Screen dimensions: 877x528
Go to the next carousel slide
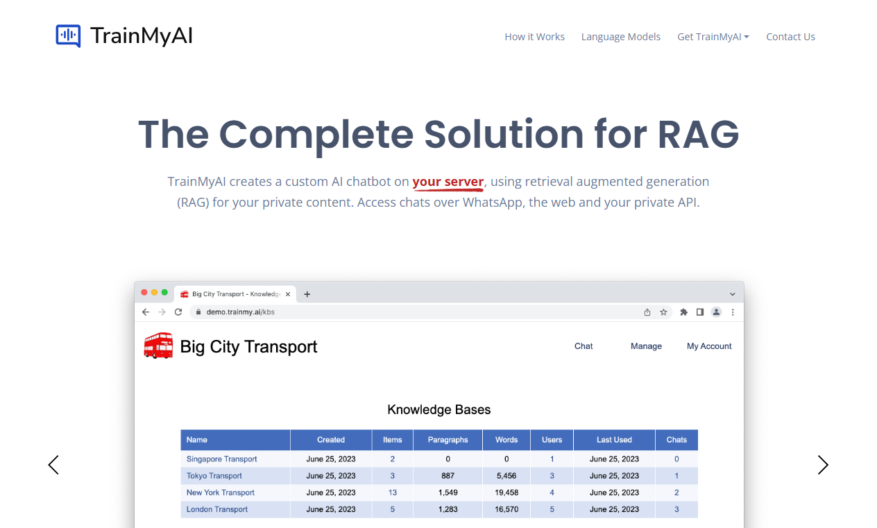pos(823,465)
